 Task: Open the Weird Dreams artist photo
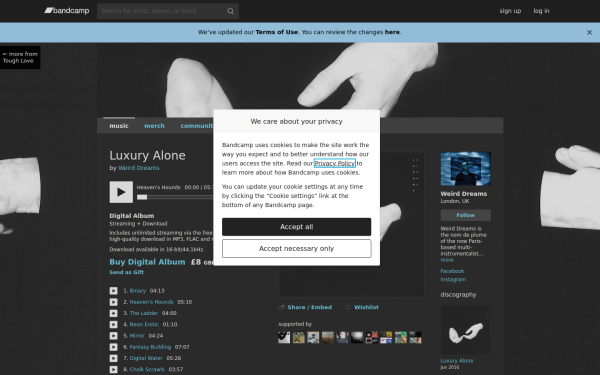coord(466,169)
